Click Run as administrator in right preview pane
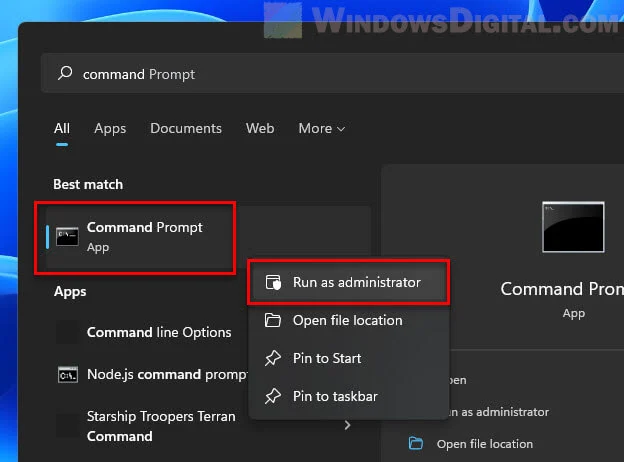 pos(499,412)
